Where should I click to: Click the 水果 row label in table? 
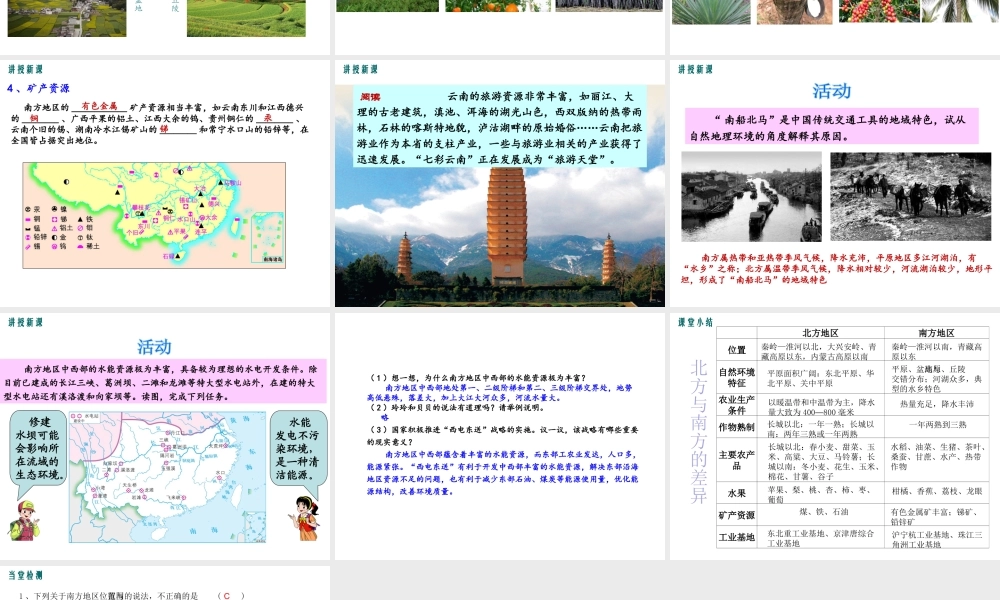[737, 493]
